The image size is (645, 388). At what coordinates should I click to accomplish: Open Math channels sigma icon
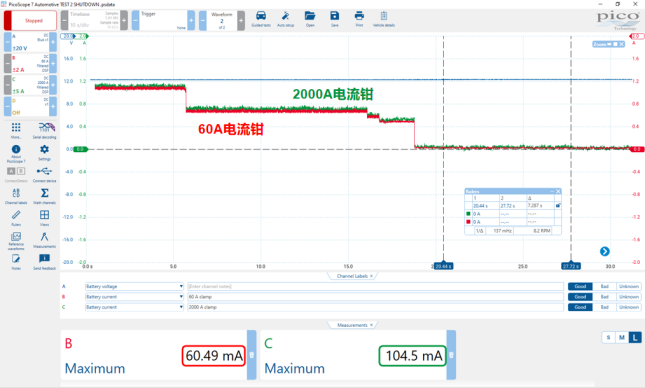44,193
